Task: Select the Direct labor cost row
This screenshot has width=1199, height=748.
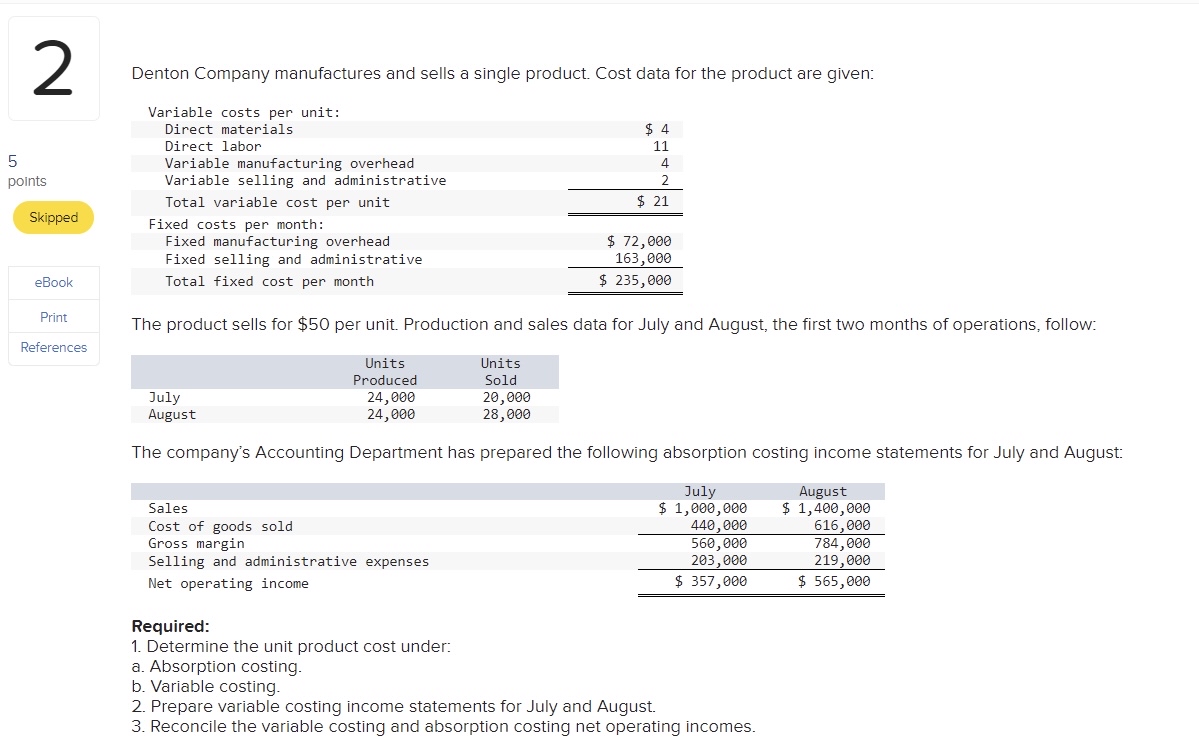Action: pyautogui.click(x=407, y=146)
